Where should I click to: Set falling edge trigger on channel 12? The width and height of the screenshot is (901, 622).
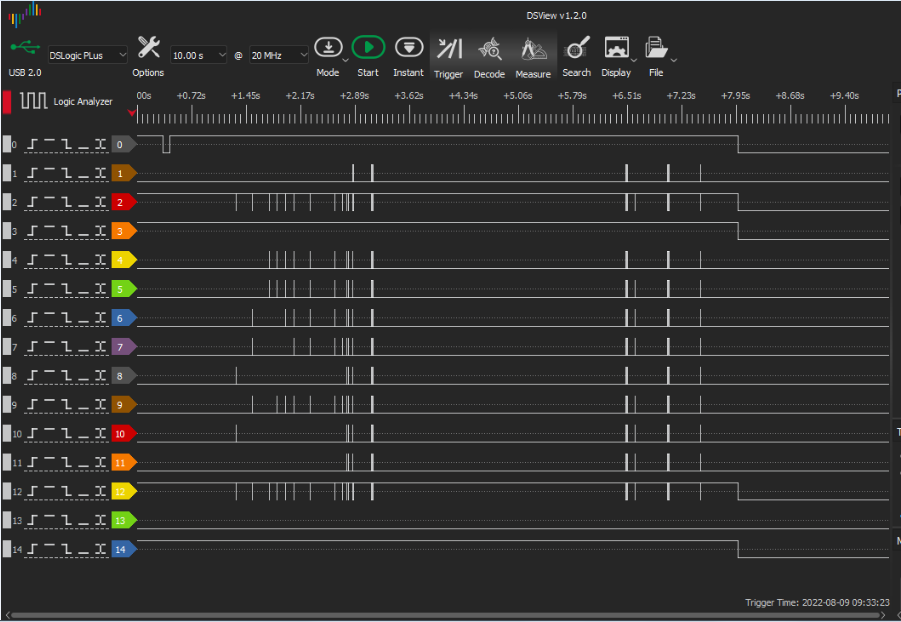[67, 492]
